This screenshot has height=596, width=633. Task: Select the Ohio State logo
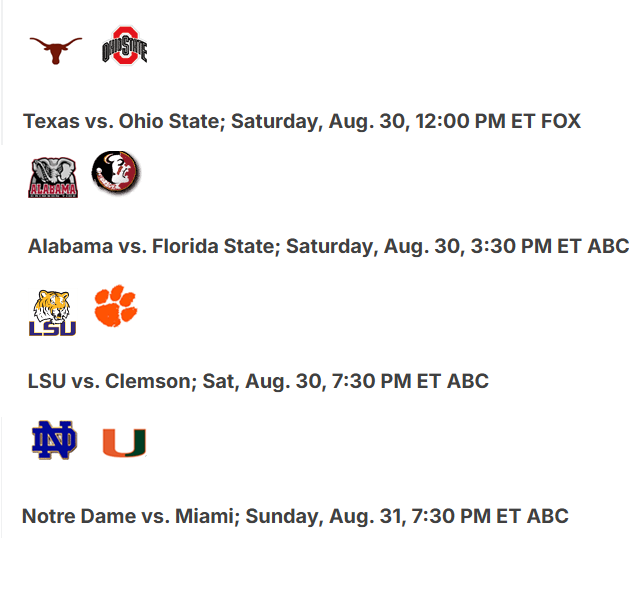tap(124, 45)
